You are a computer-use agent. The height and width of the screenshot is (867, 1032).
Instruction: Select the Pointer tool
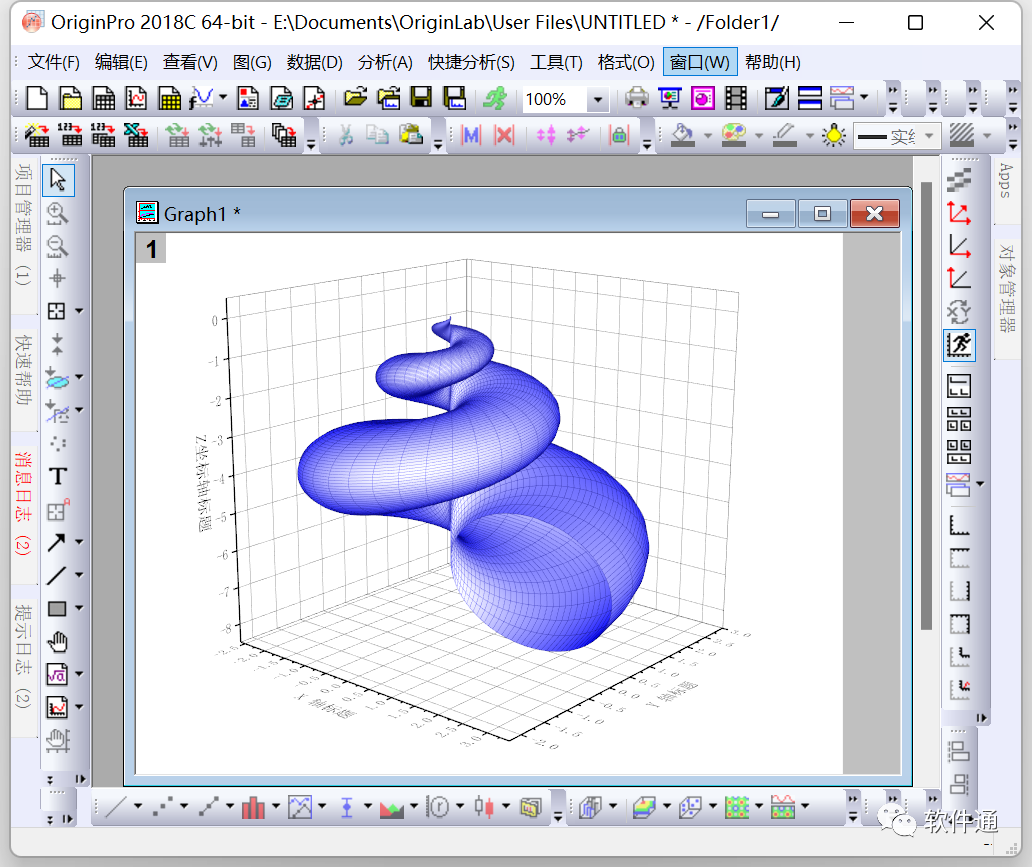click(x=58, y=180)
